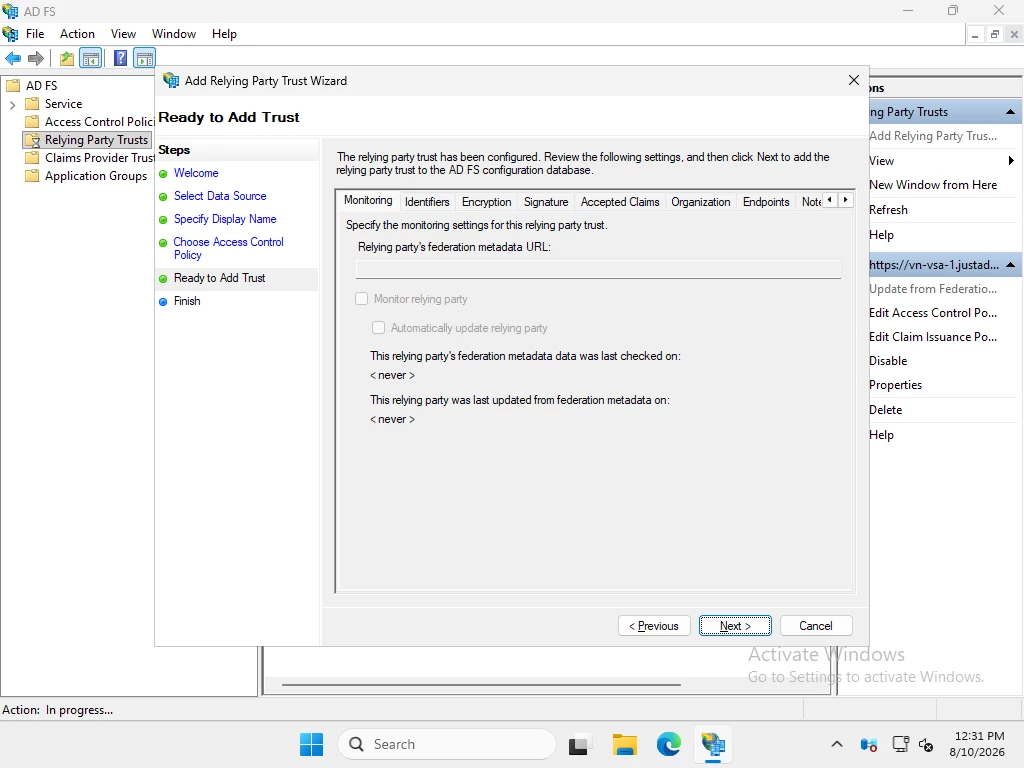
Task: Toggle Automatically update relying party checkbox
Action: pyautogui.click(x=378, y=328)
